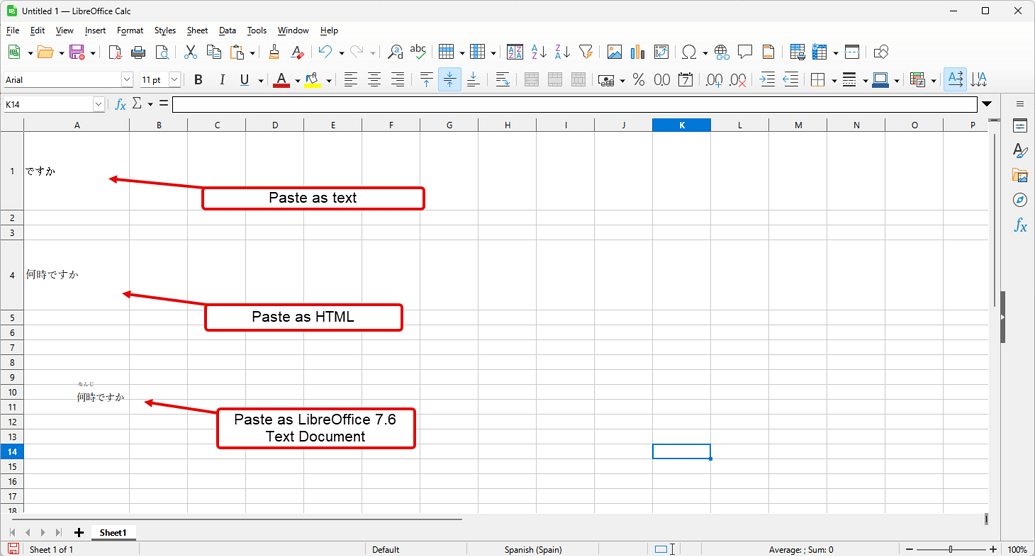Toggle Italic formatting

(x=222, y=80)
